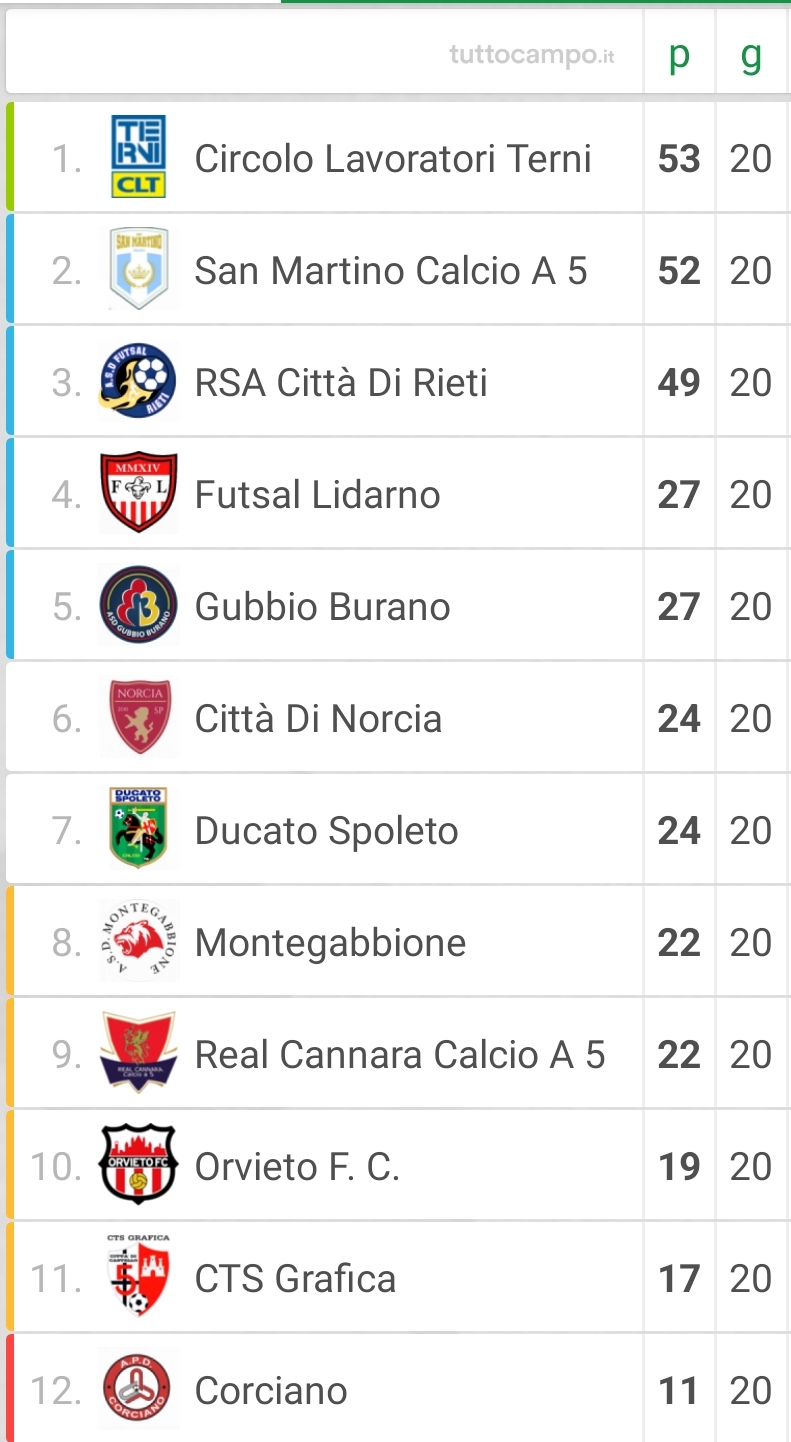Image resolution: width=791 pixels, height=1442 pixels.
Task: Sort table by the 'p' points column
Action: (679, 55)
